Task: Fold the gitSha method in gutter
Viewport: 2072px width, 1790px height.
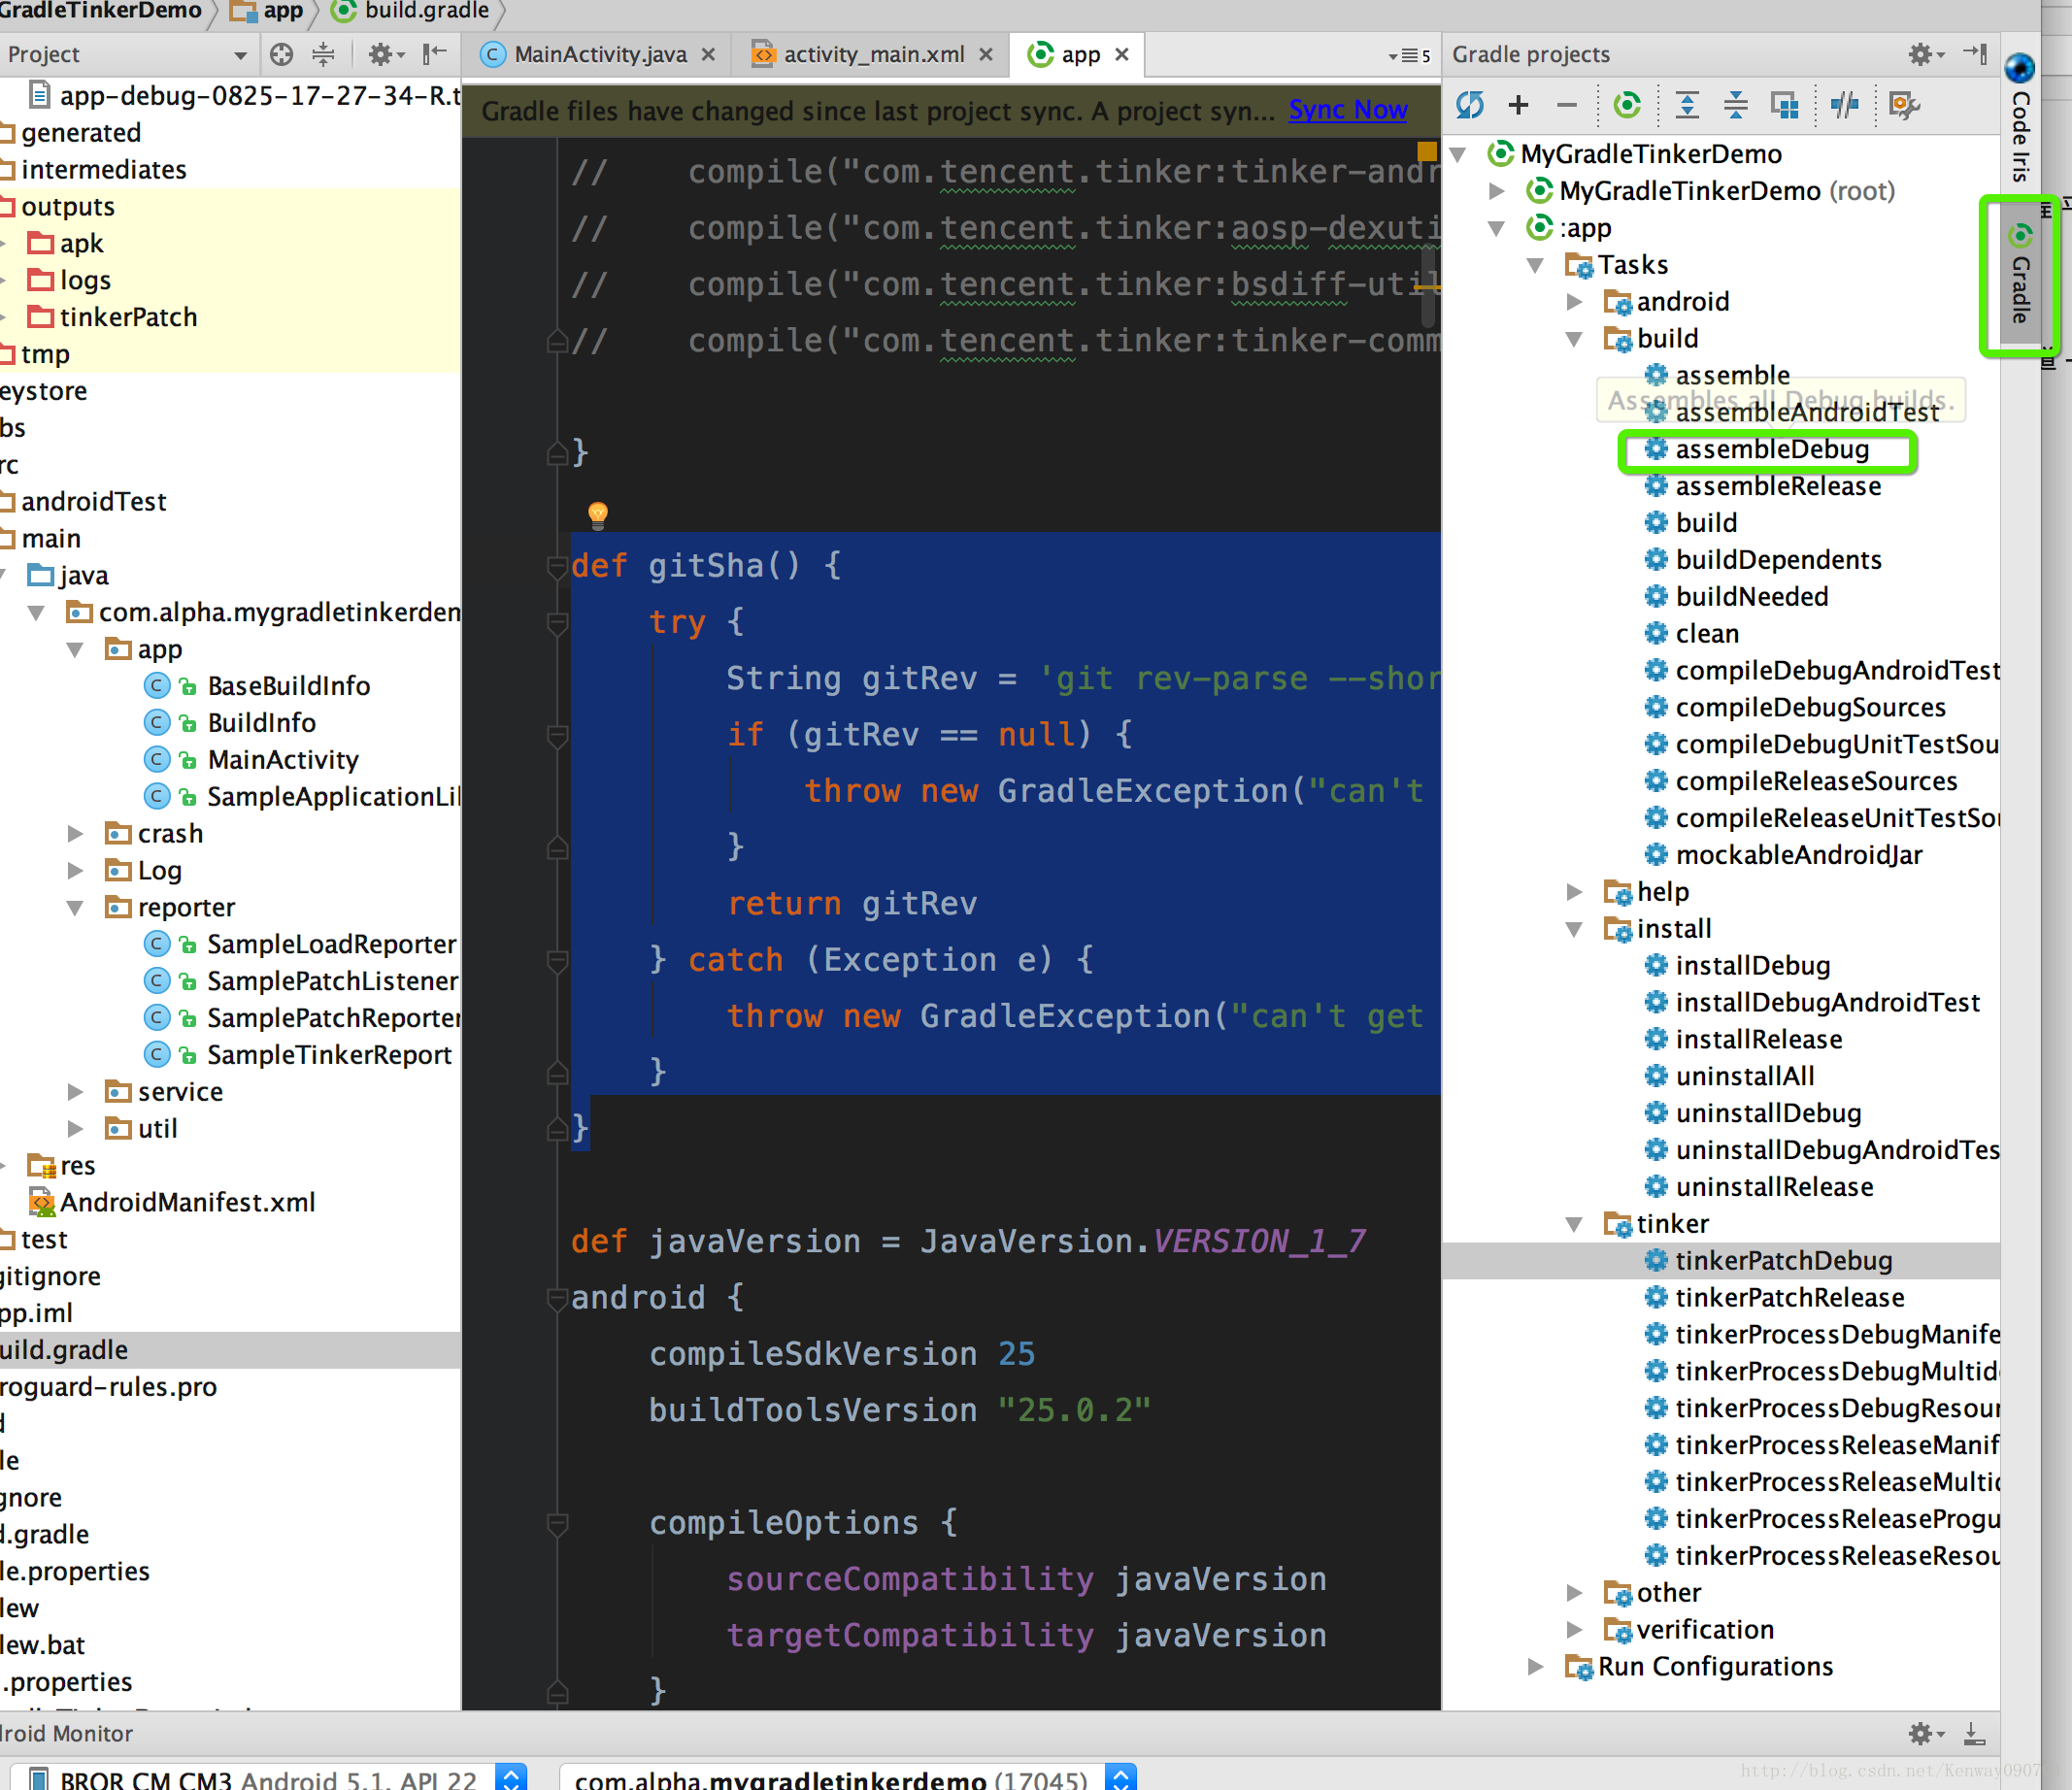Action: (x=558, y=567)
